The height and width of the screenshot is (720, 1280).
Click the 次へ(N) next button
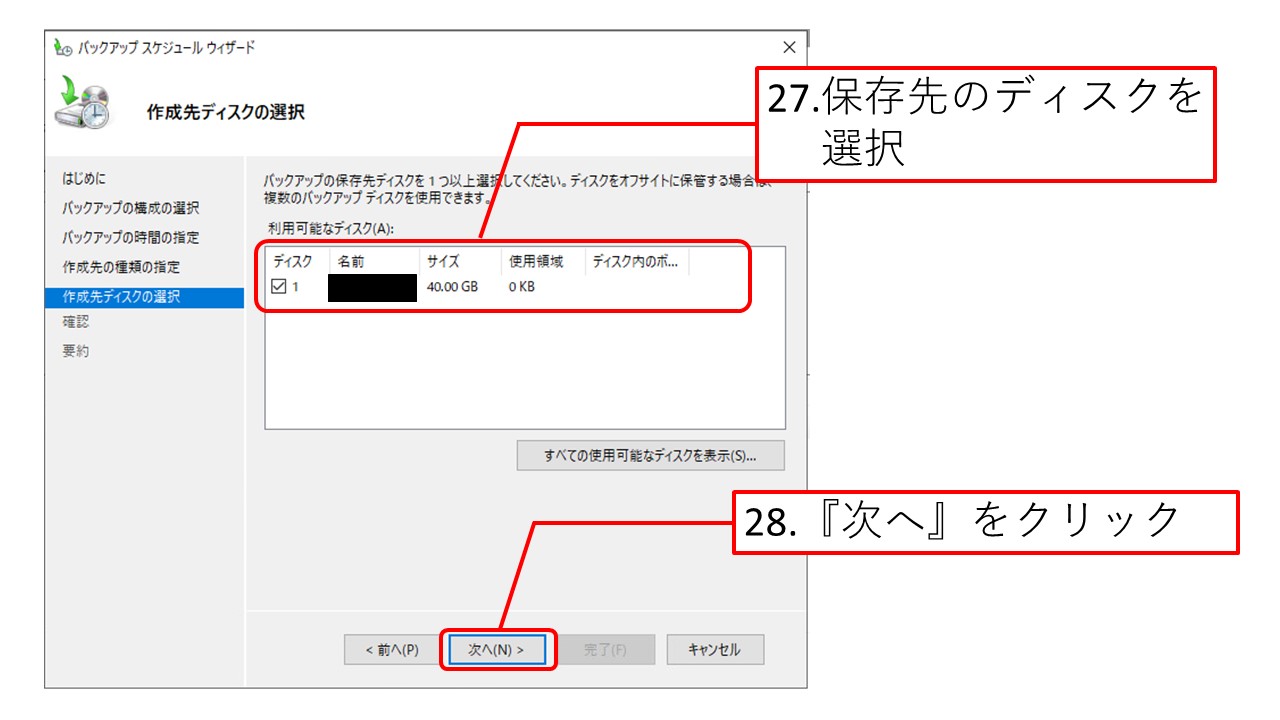point(497,650)
